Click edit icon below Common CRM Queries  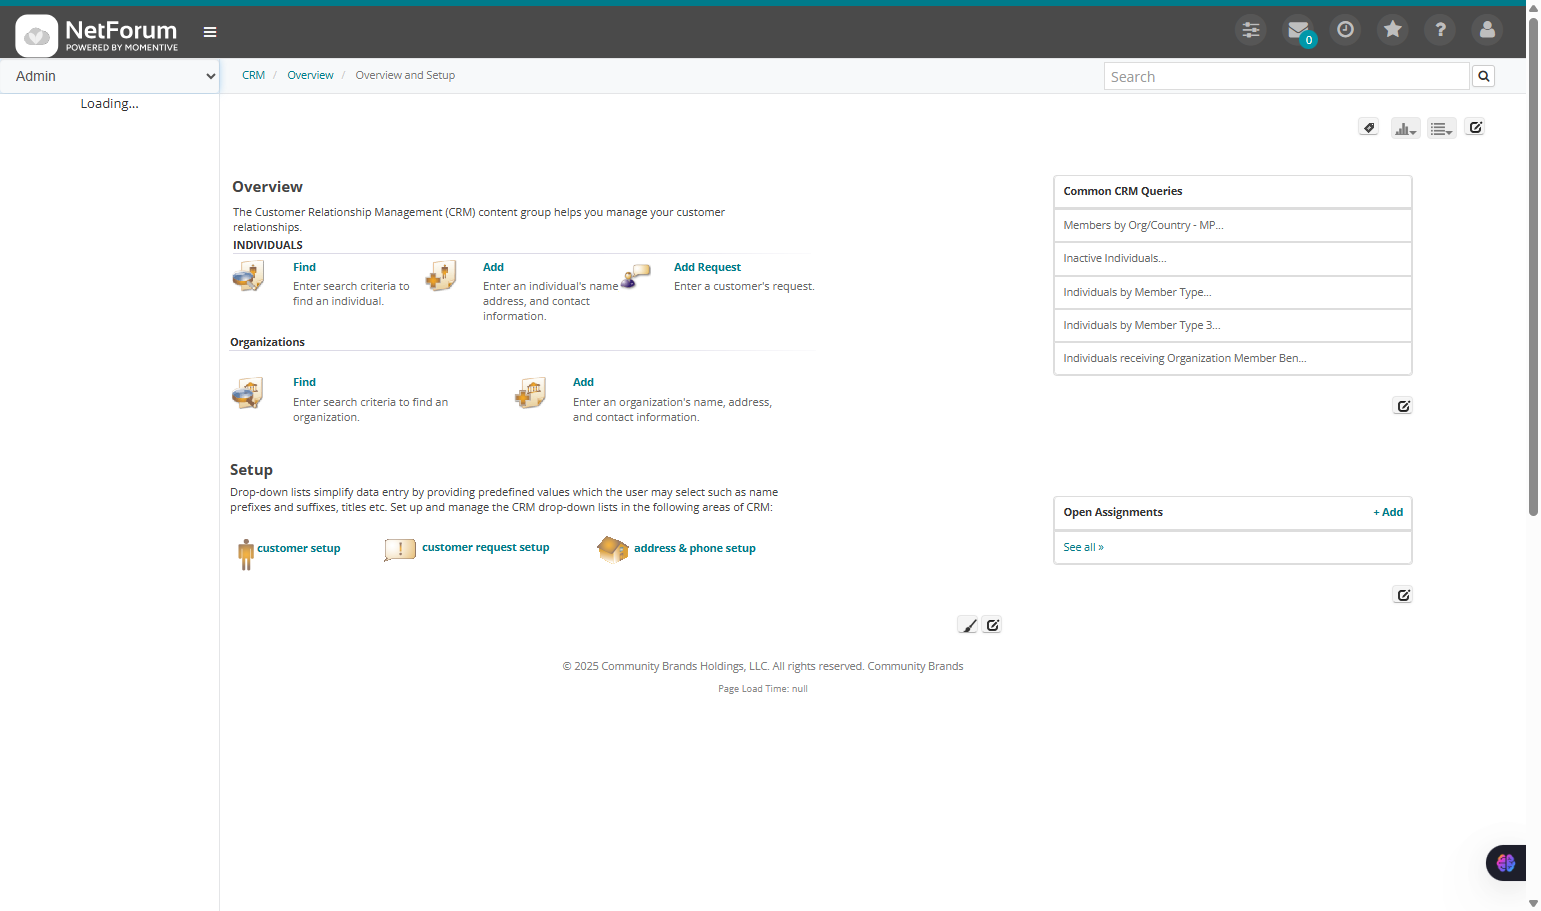pos(1403,406)
